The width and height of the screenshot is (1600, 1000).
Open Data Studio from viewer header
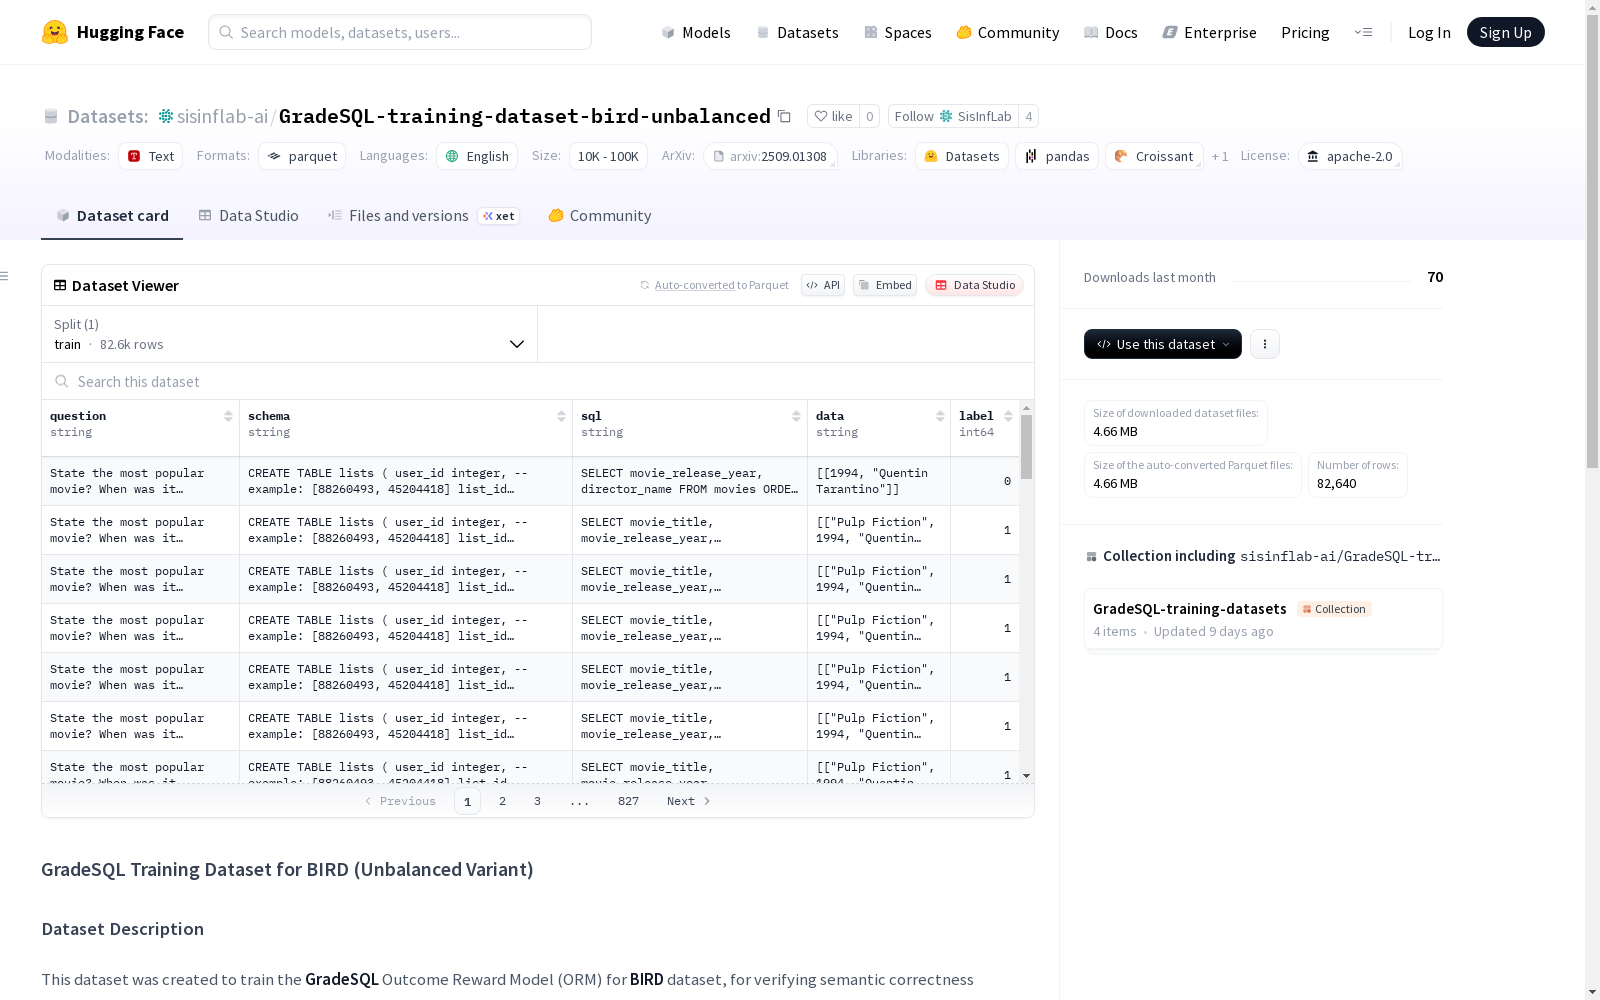pos(974,285)
